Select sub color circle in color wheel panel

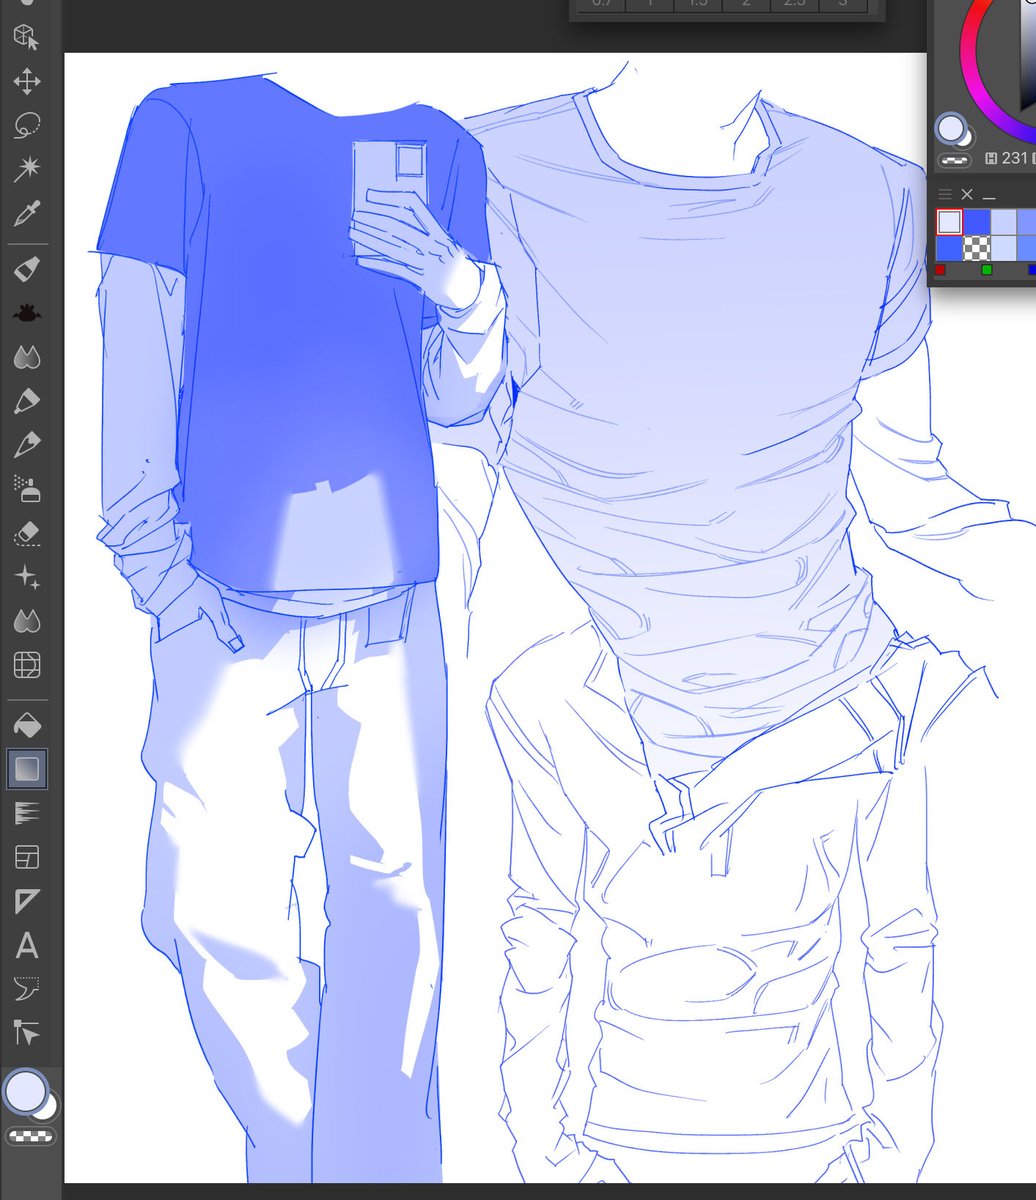click(x=966, y=138)
